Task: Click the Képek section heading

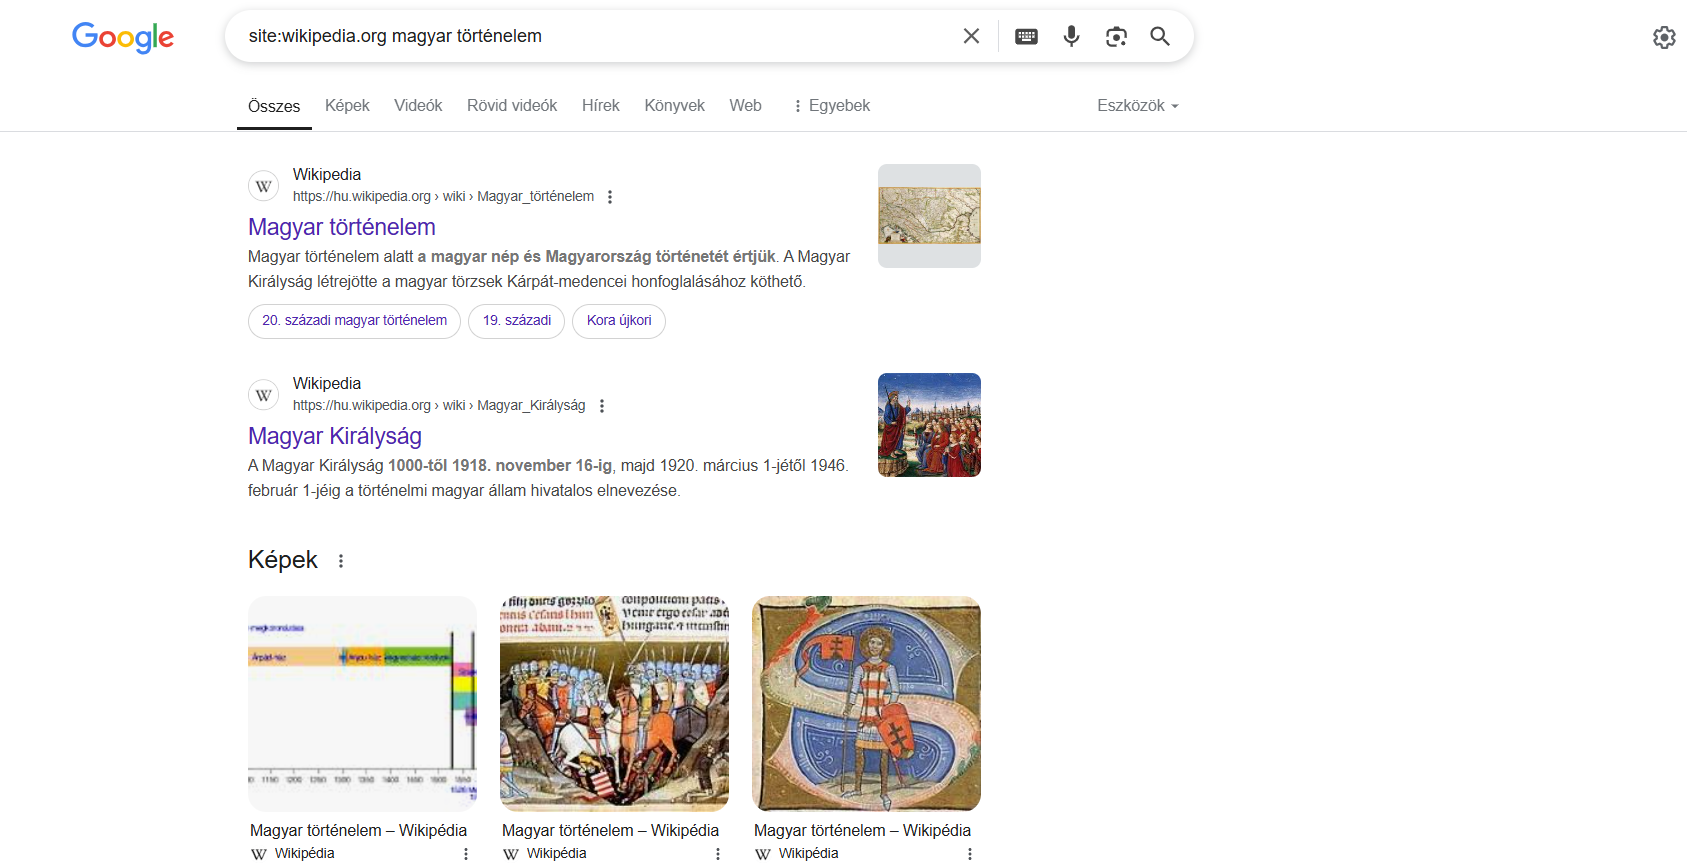Action: click(283, 560)
